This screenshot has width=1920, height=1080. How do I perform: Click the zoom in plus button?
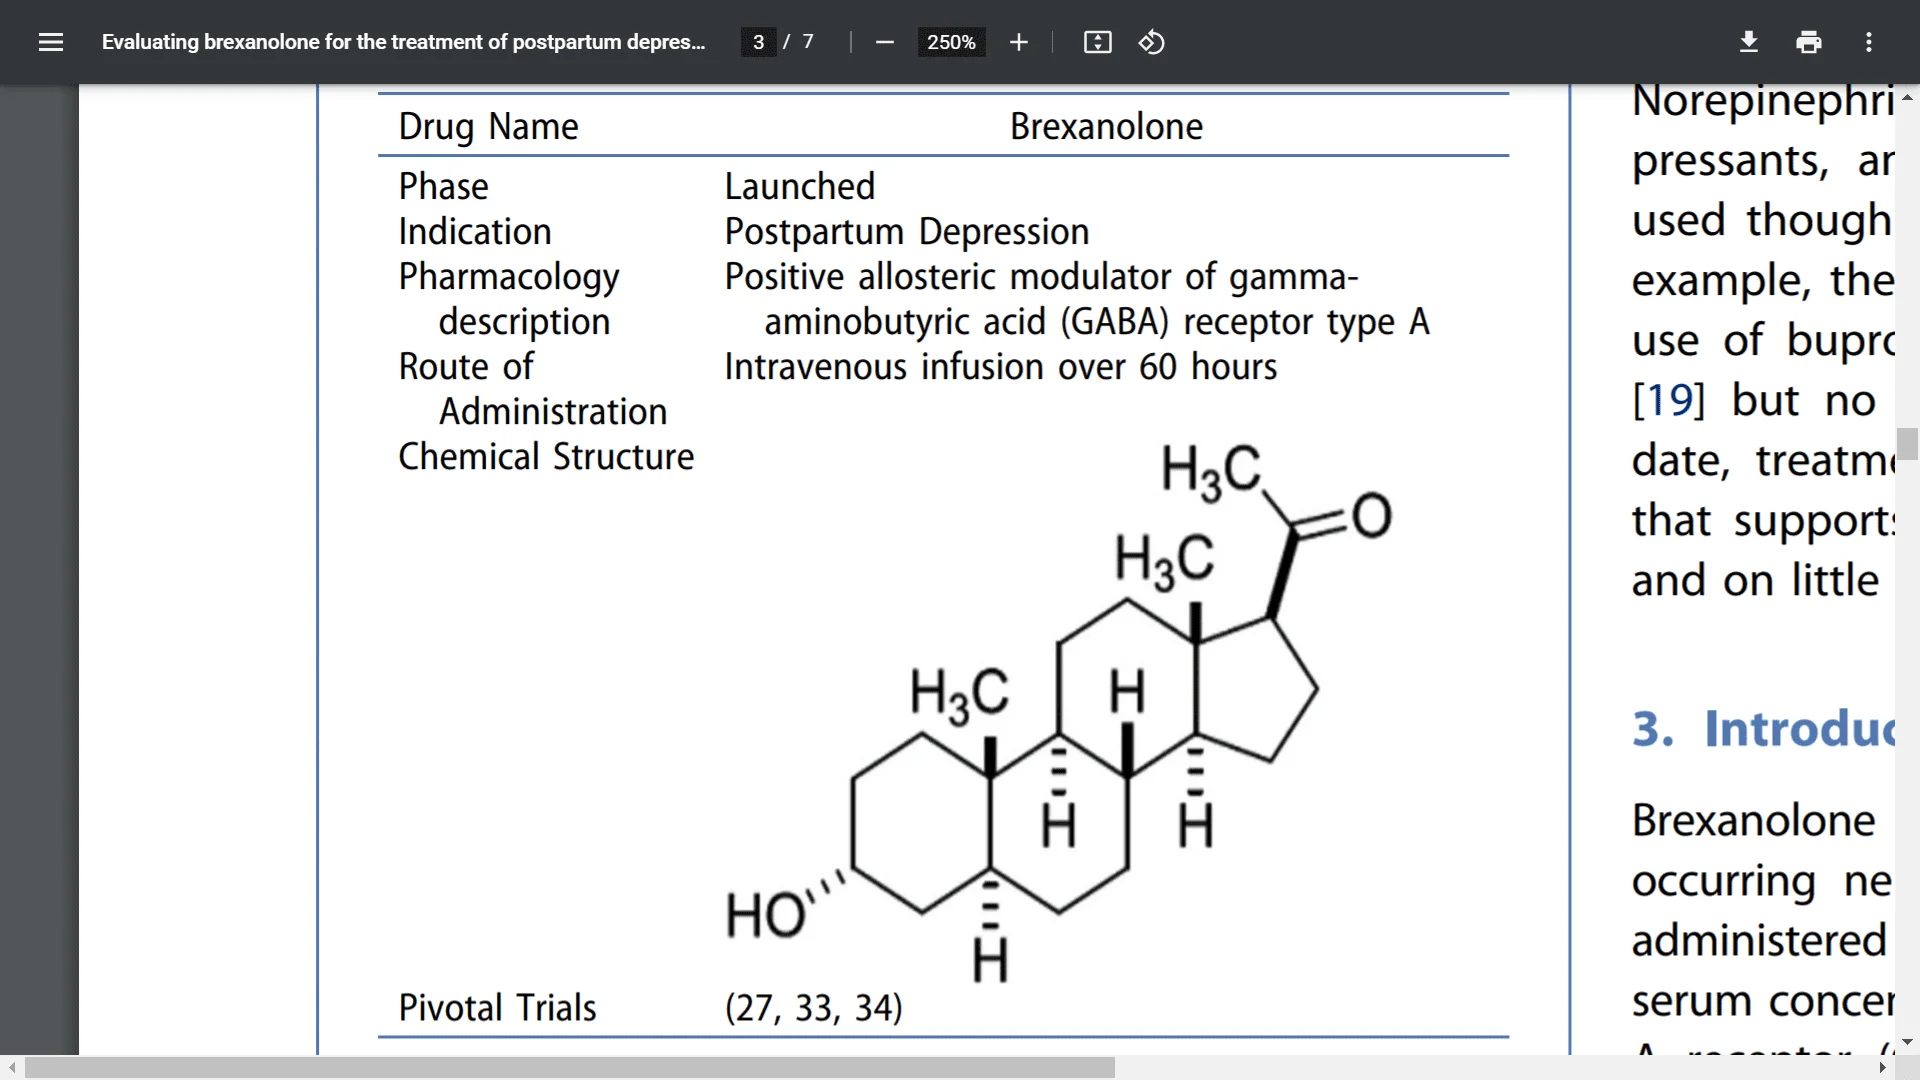[1018, 42]
